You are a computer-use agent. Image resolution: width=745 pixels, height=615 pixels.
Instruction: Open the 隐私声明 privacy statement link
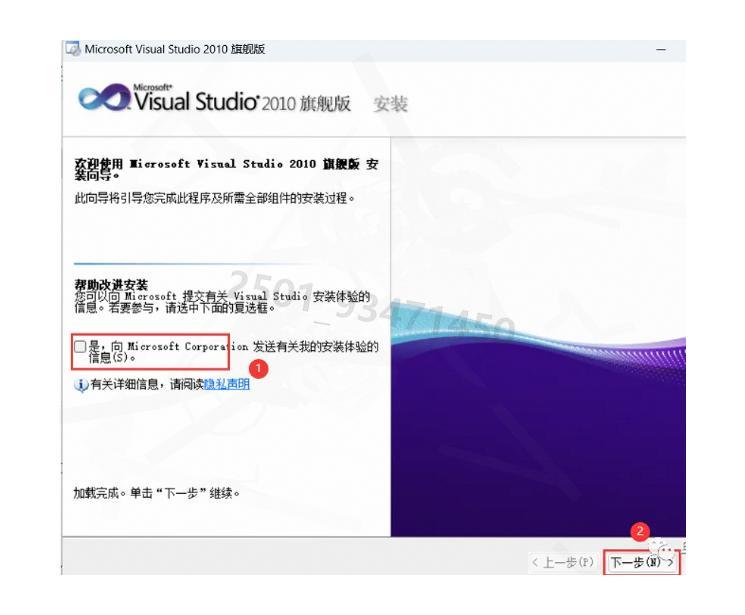click(x=227, y=384)
